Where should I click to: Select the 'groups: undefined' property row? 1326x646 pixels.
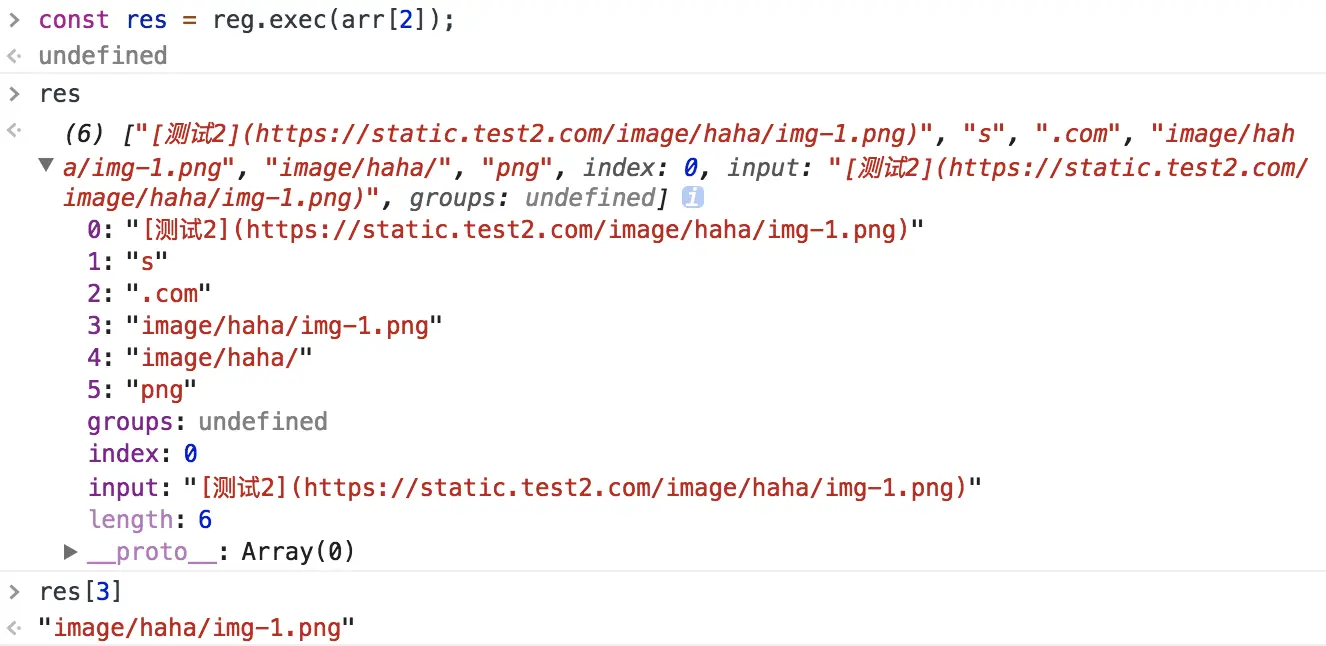coord(207,422)
